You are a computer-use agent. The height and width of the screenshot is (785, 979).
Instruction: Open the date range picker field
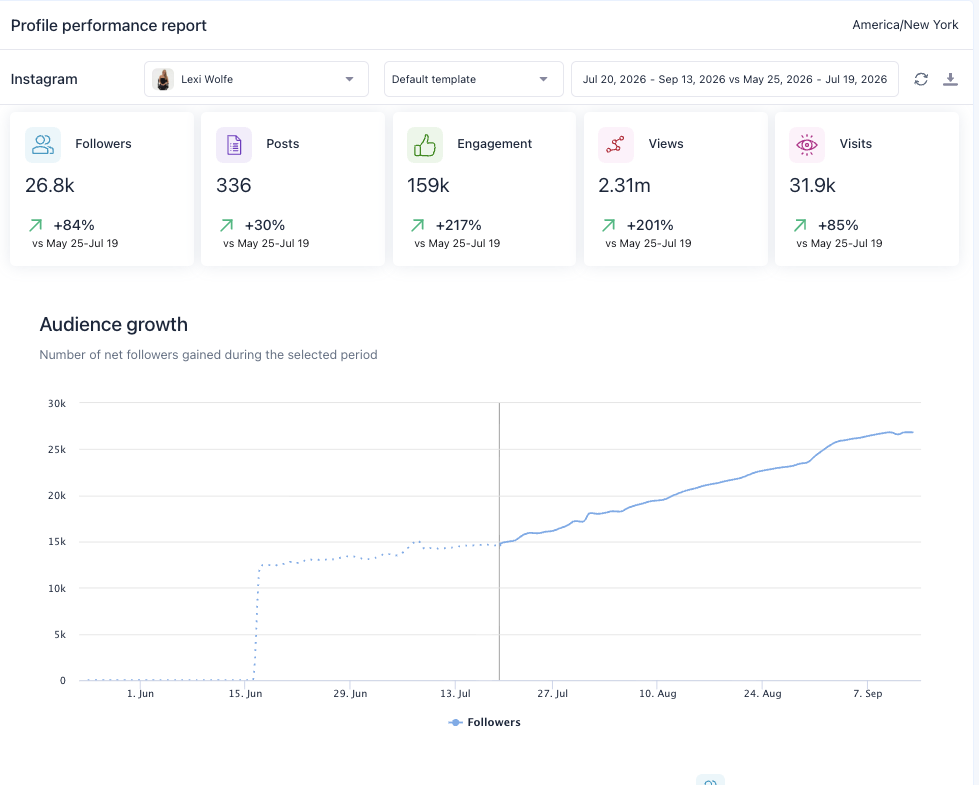[x=735, y=79]
